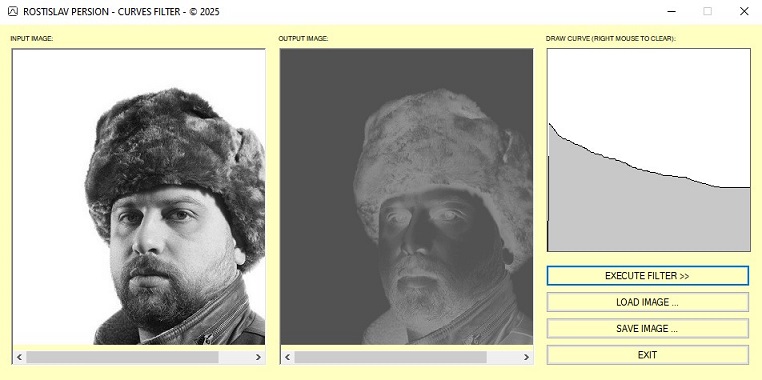Click the left arrow of output image scrollbar
Screen dimensions: 762x380
(x=287, y=357)
